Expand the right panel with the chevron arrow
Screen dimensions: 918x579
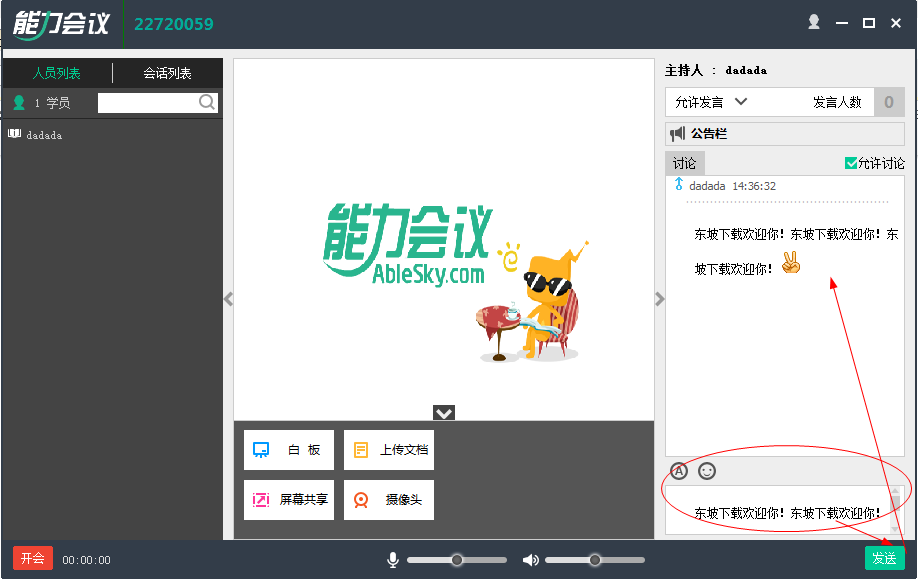pos(659,298)
